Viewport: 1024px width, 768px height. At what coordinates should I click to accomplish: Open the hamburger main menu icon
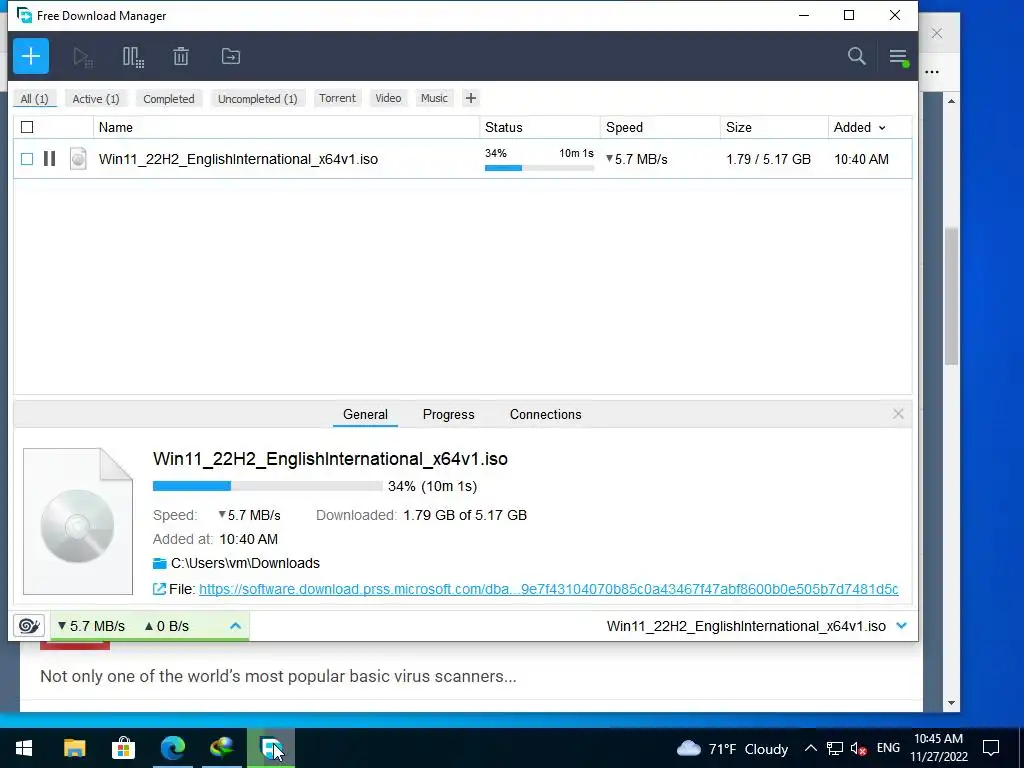coord(899,57)
